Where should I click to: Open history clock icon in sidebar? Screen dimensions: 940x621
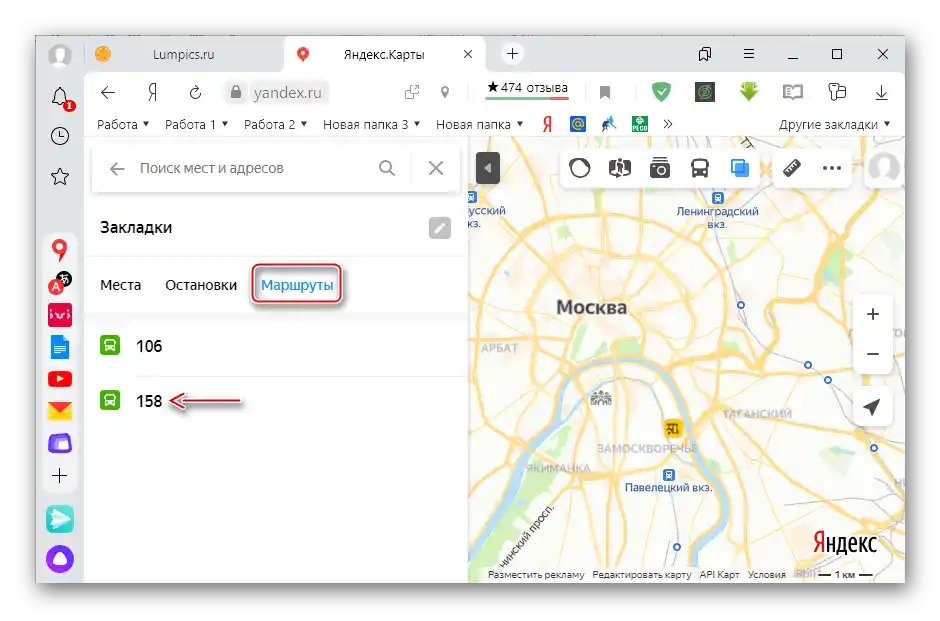(x=60, y=136)
